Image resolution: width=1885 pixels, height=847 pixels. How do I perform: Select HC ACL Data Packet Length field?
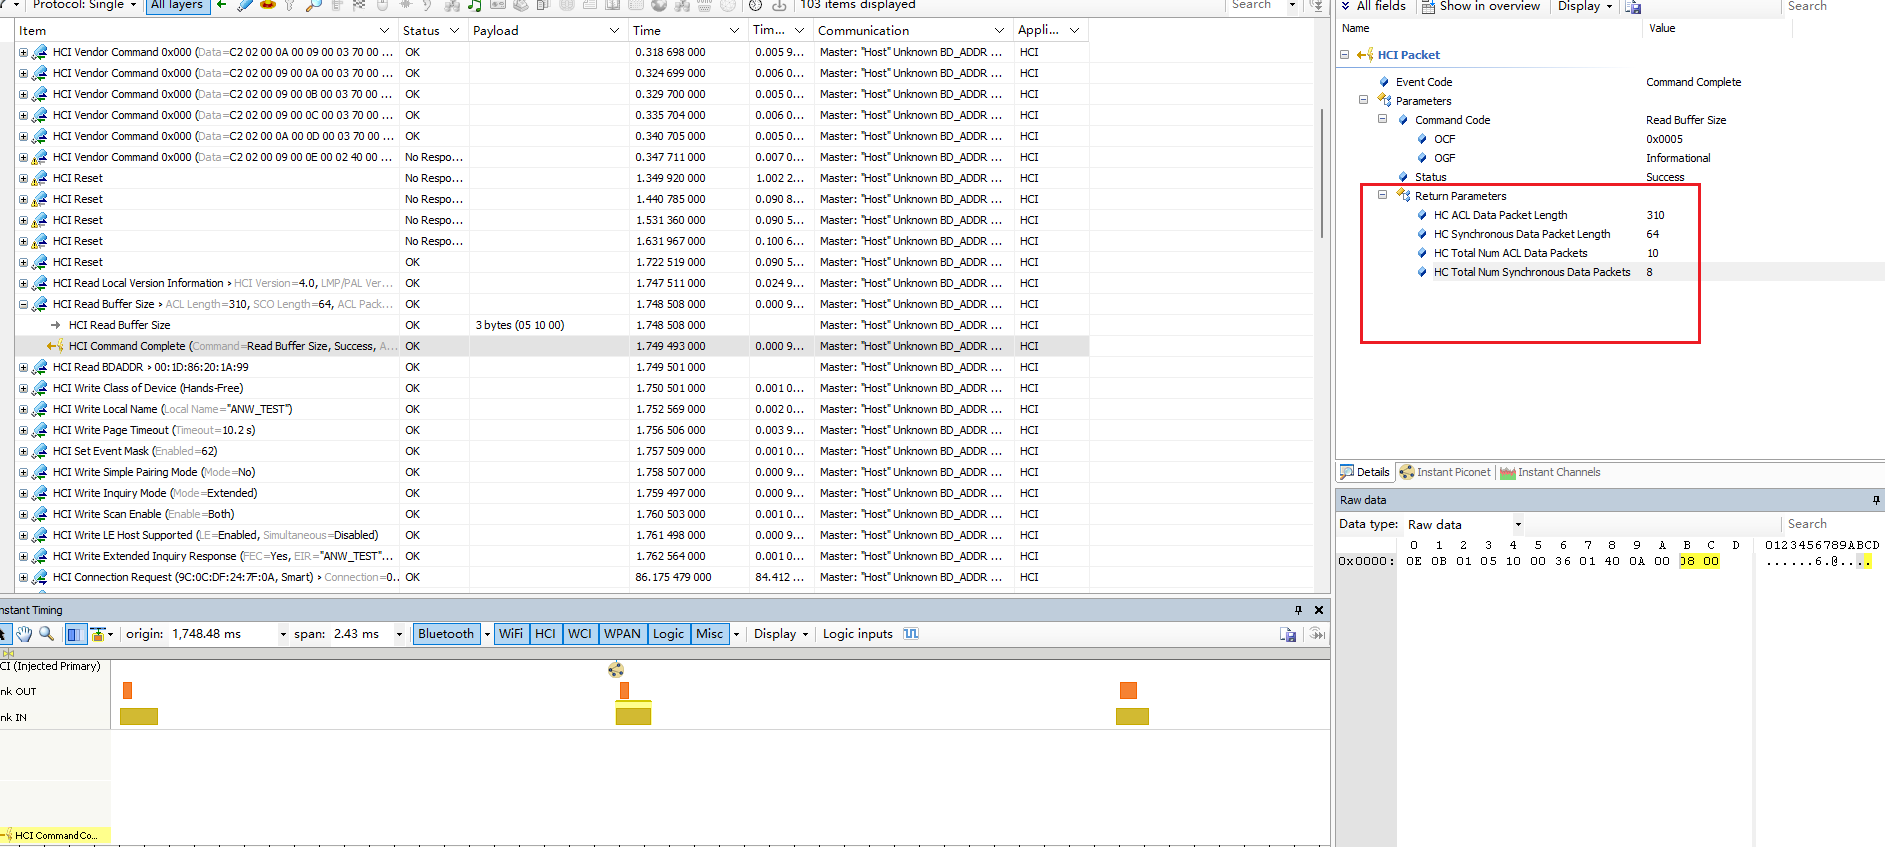coord(1500,215)
